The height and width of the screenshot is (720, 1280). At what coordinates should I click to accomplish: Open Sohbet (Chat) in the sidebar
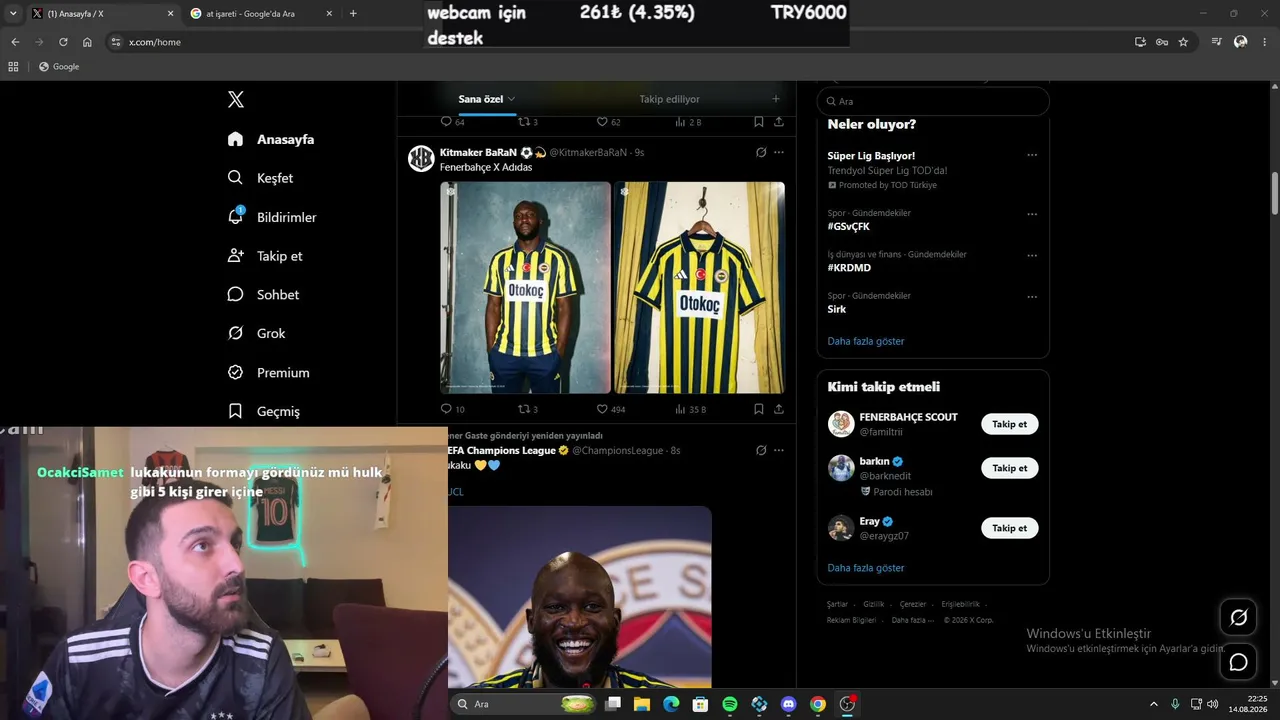[264, 295]
